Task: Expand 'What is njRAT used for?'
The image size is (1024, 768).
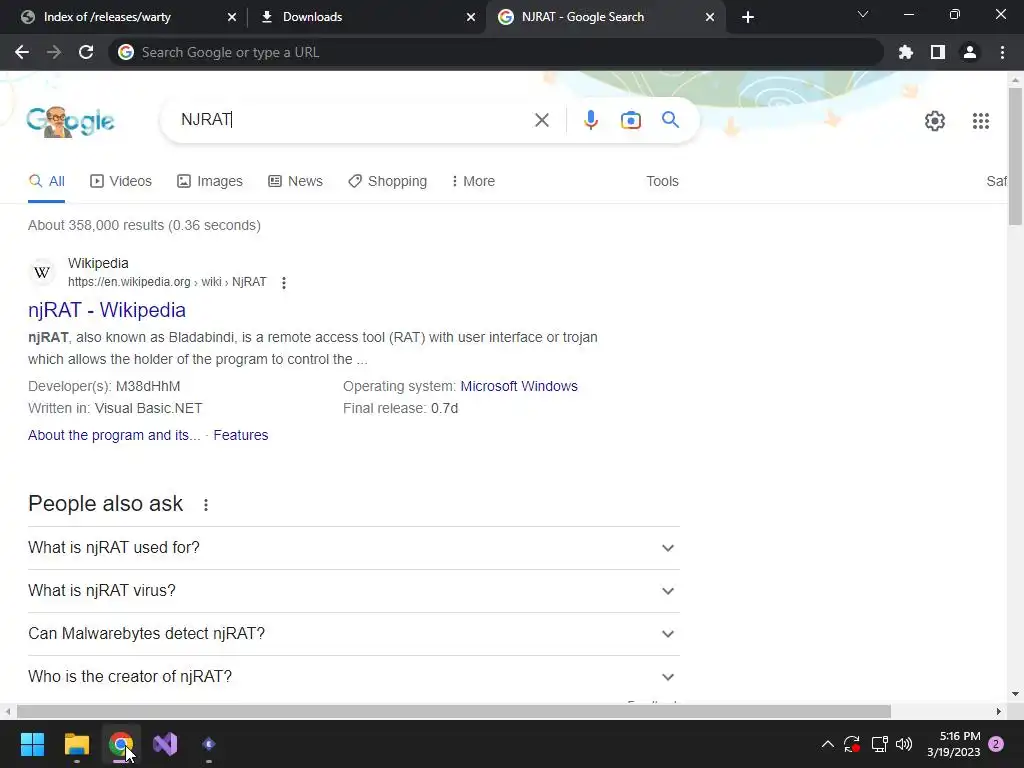Action: pos(353,548)
